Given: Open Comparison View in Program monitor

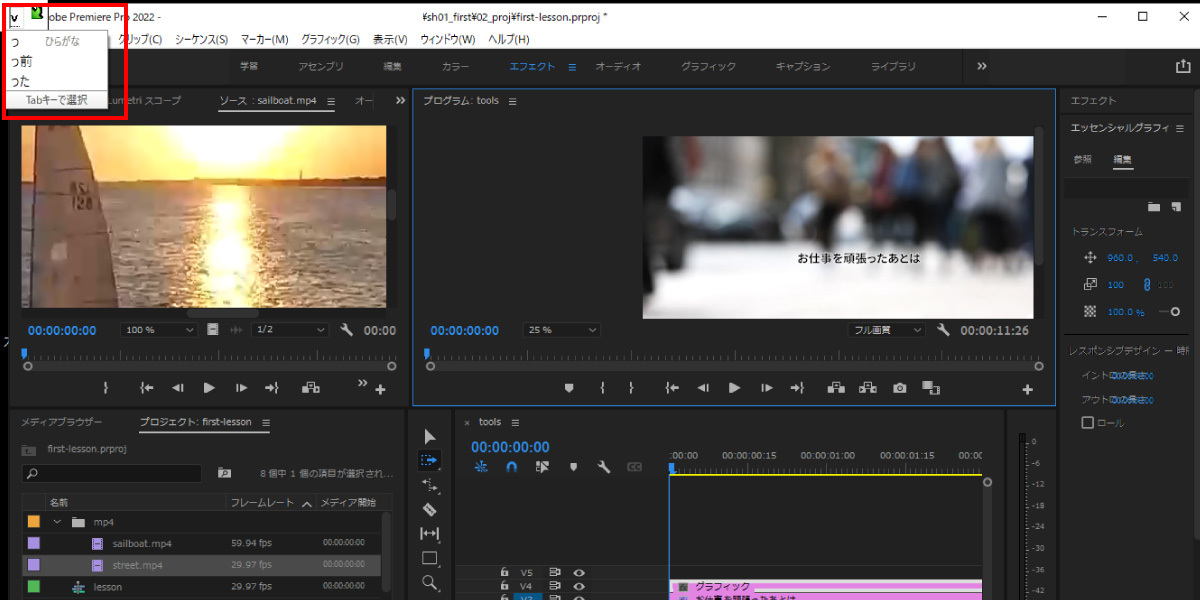Looking at the screenshot, I should [931, 388].
